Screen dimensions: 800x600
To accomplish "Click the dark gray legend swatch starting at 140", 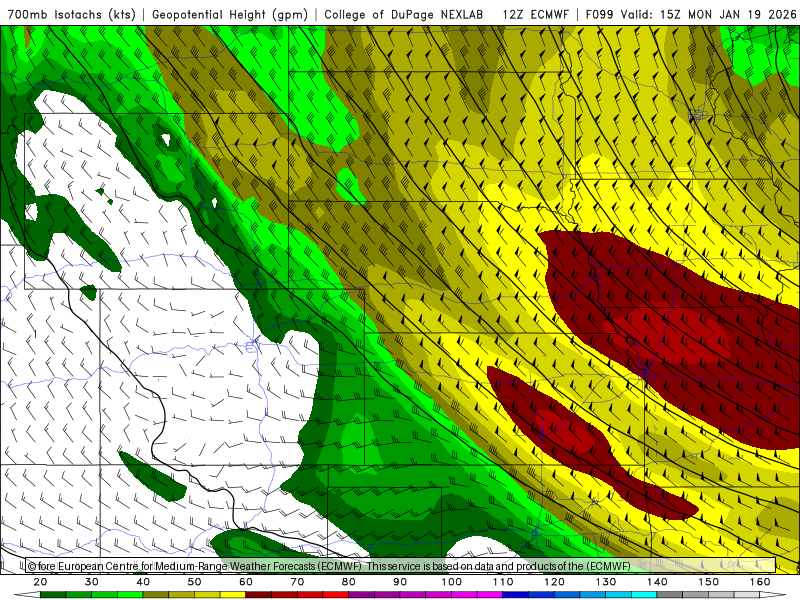I will [669, 595].
